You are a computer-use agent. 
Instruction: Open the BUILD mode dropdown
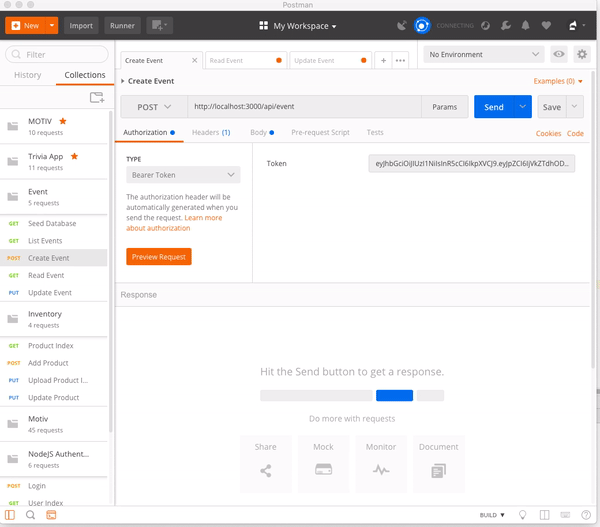[x=492, y=515]
